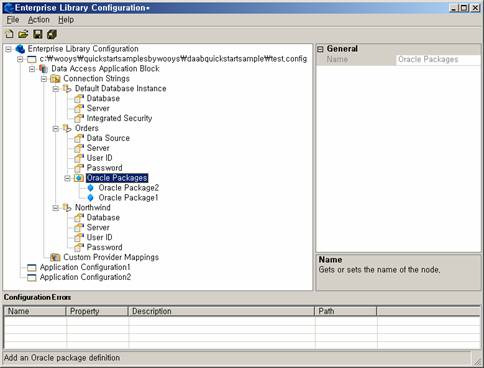Click the Data Access Application Block icon
The image size is (484, 368).
(x=44, y=69)
